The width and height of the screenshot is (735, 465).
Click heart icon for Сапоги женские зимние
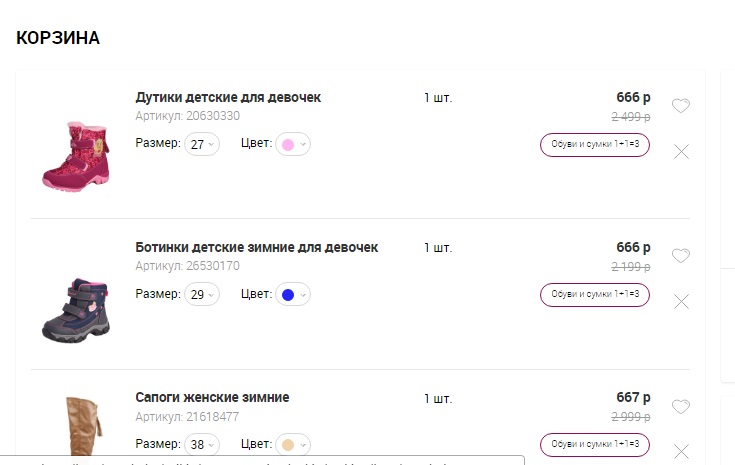(x=681, y=407)
